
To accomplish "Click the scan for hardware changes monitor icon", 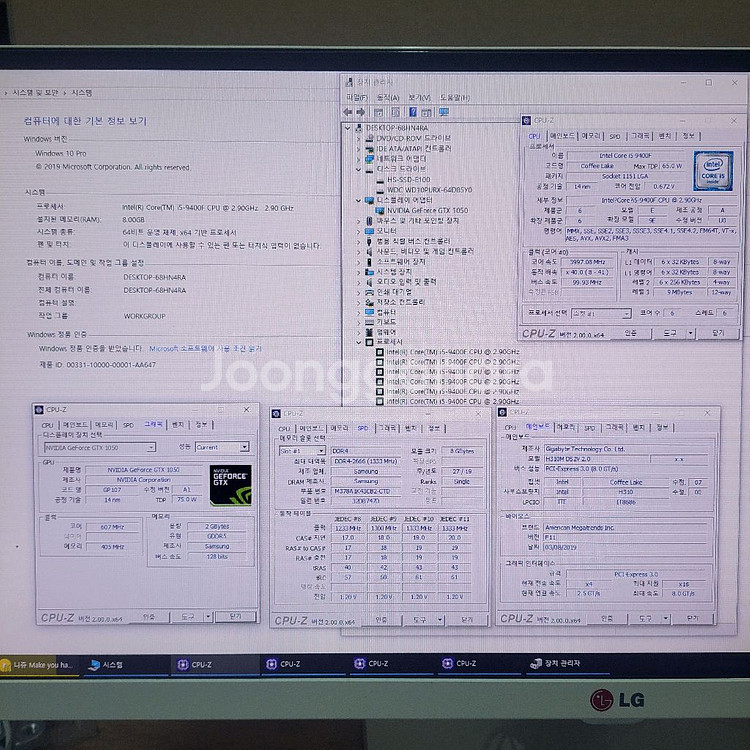I will pos(444,112).
